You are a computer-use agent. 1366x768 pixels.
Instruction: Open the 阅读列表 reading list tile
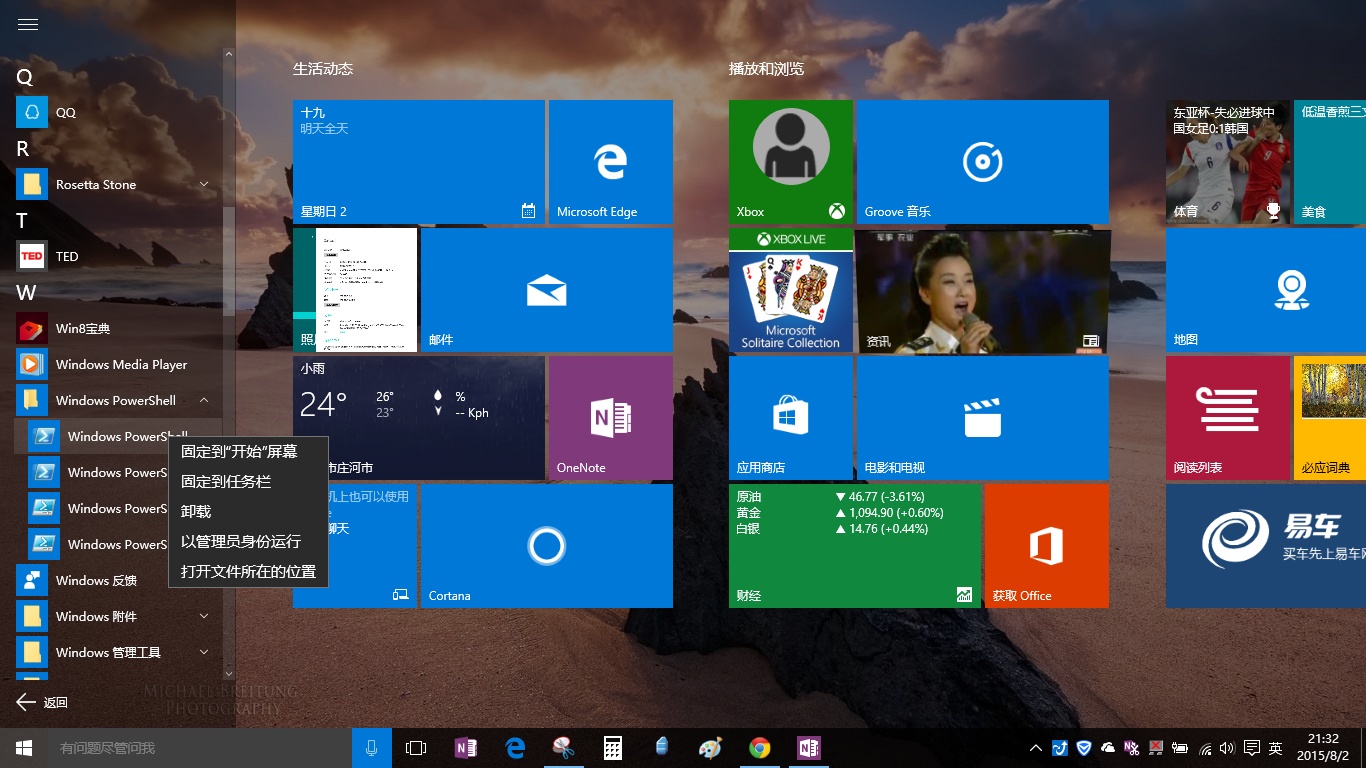1228,418
